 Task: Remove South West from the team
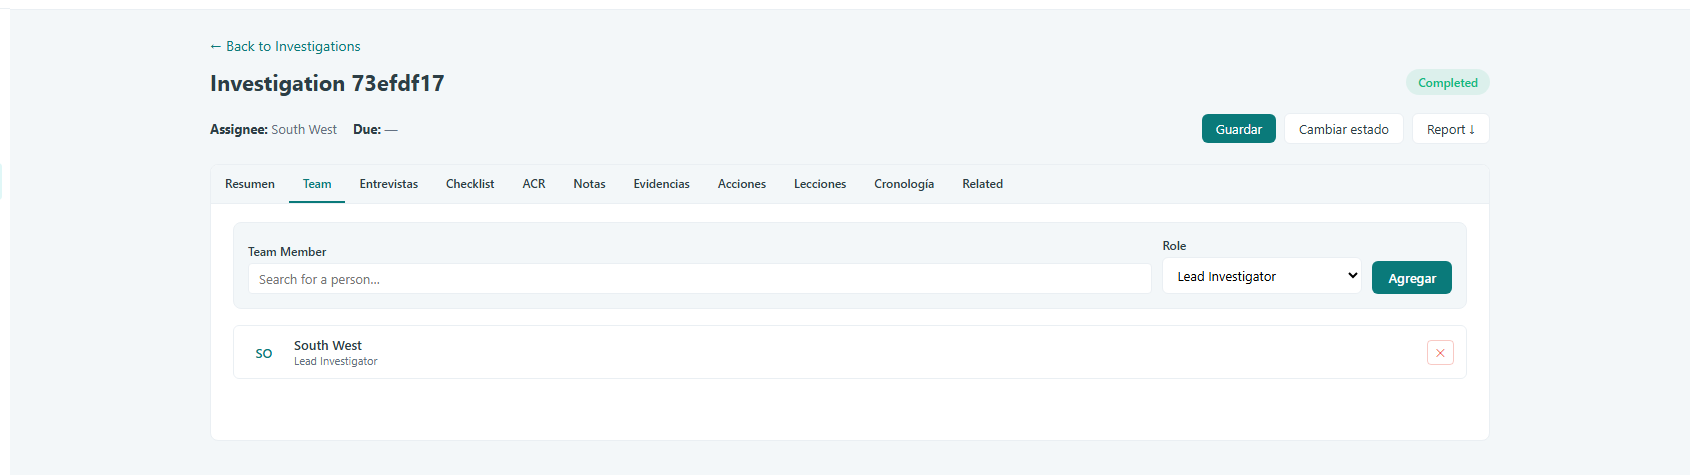tap(1440, 353)
